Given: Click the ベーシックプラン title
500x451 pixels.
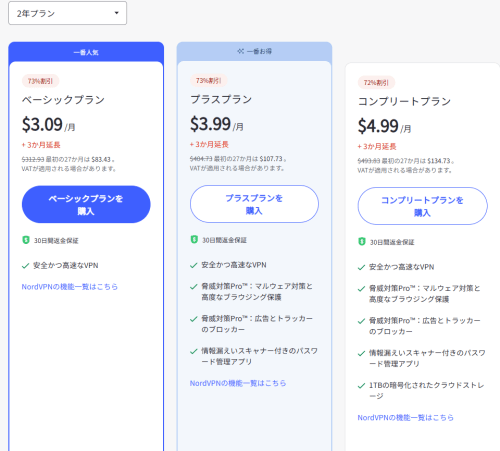Looking at the screenshot, I should pyautogui.click(x=63, y=100).
